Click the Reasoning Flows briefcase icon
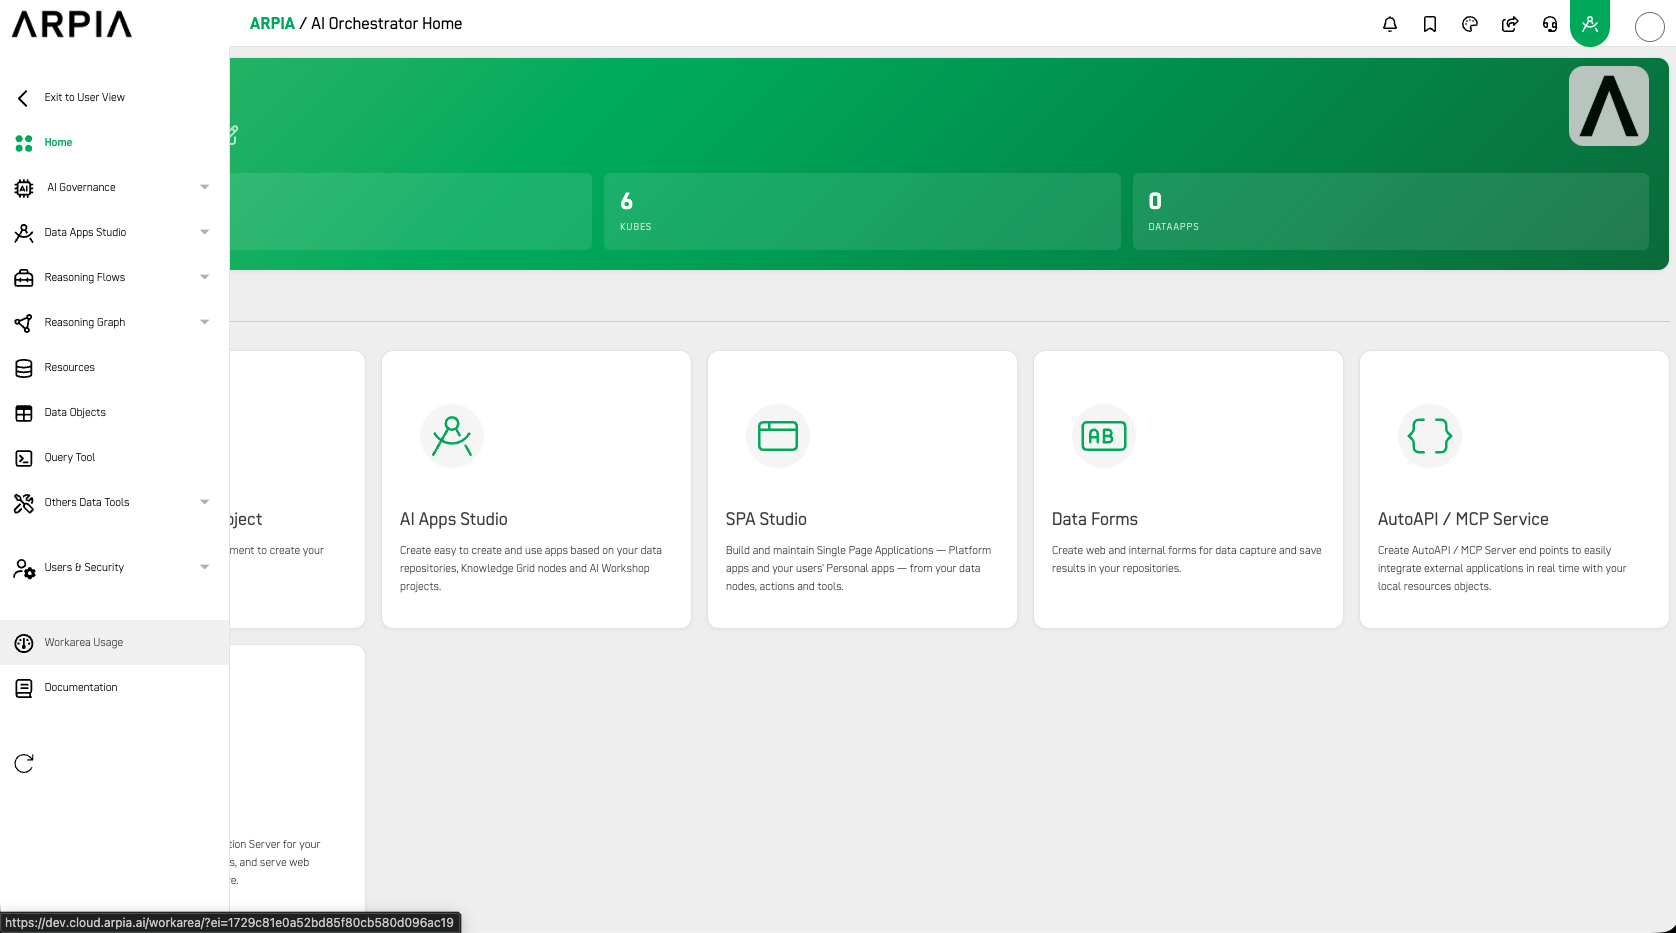Image resolution: width=1676 pixels, height=933 pixels. [x=24, y=278]
